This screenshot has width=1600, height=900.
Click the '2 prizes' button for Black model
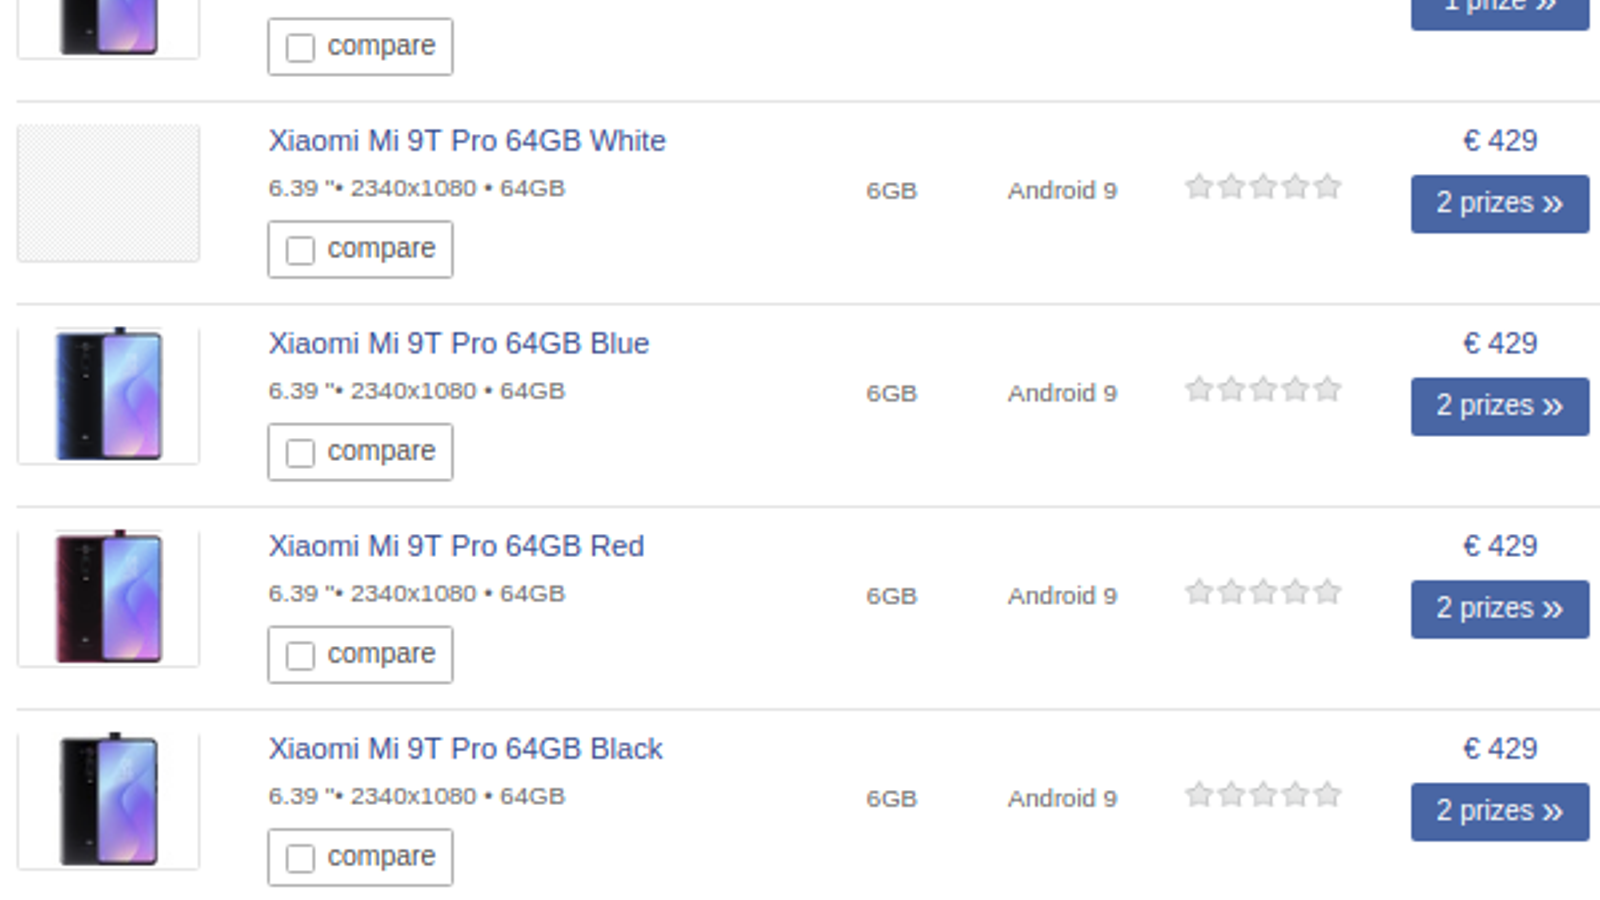(1499, 811)
